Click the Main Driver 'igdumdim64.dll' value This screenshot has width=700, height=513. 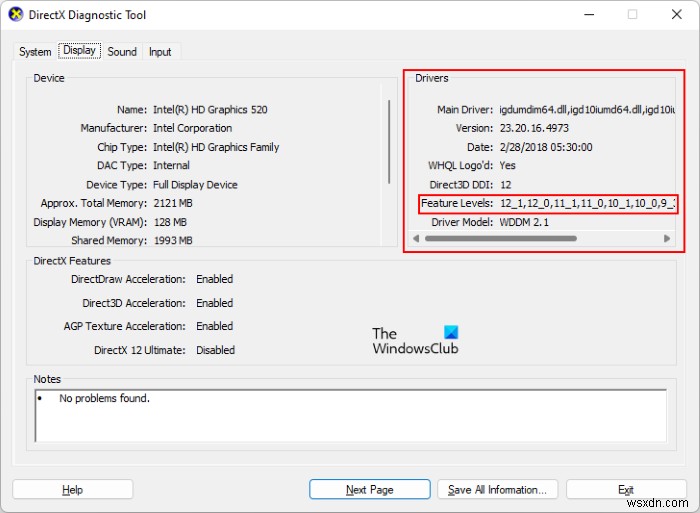587,109
